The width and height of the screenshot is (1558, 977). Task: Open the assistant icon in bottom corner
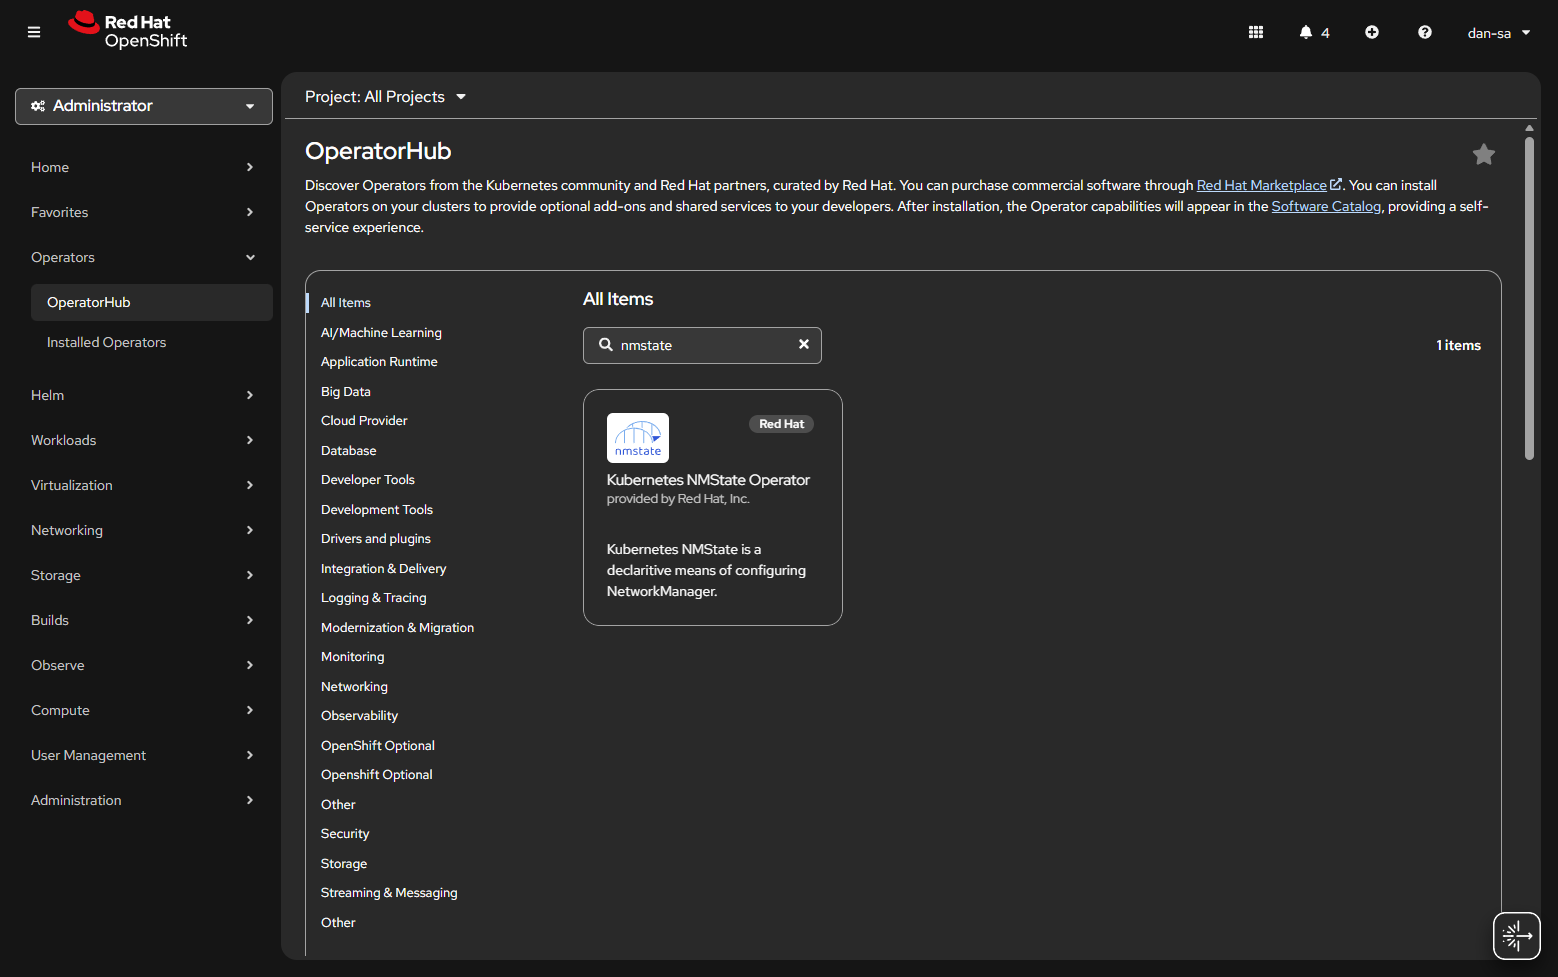pyautogui.click(x=1516, y=936)
